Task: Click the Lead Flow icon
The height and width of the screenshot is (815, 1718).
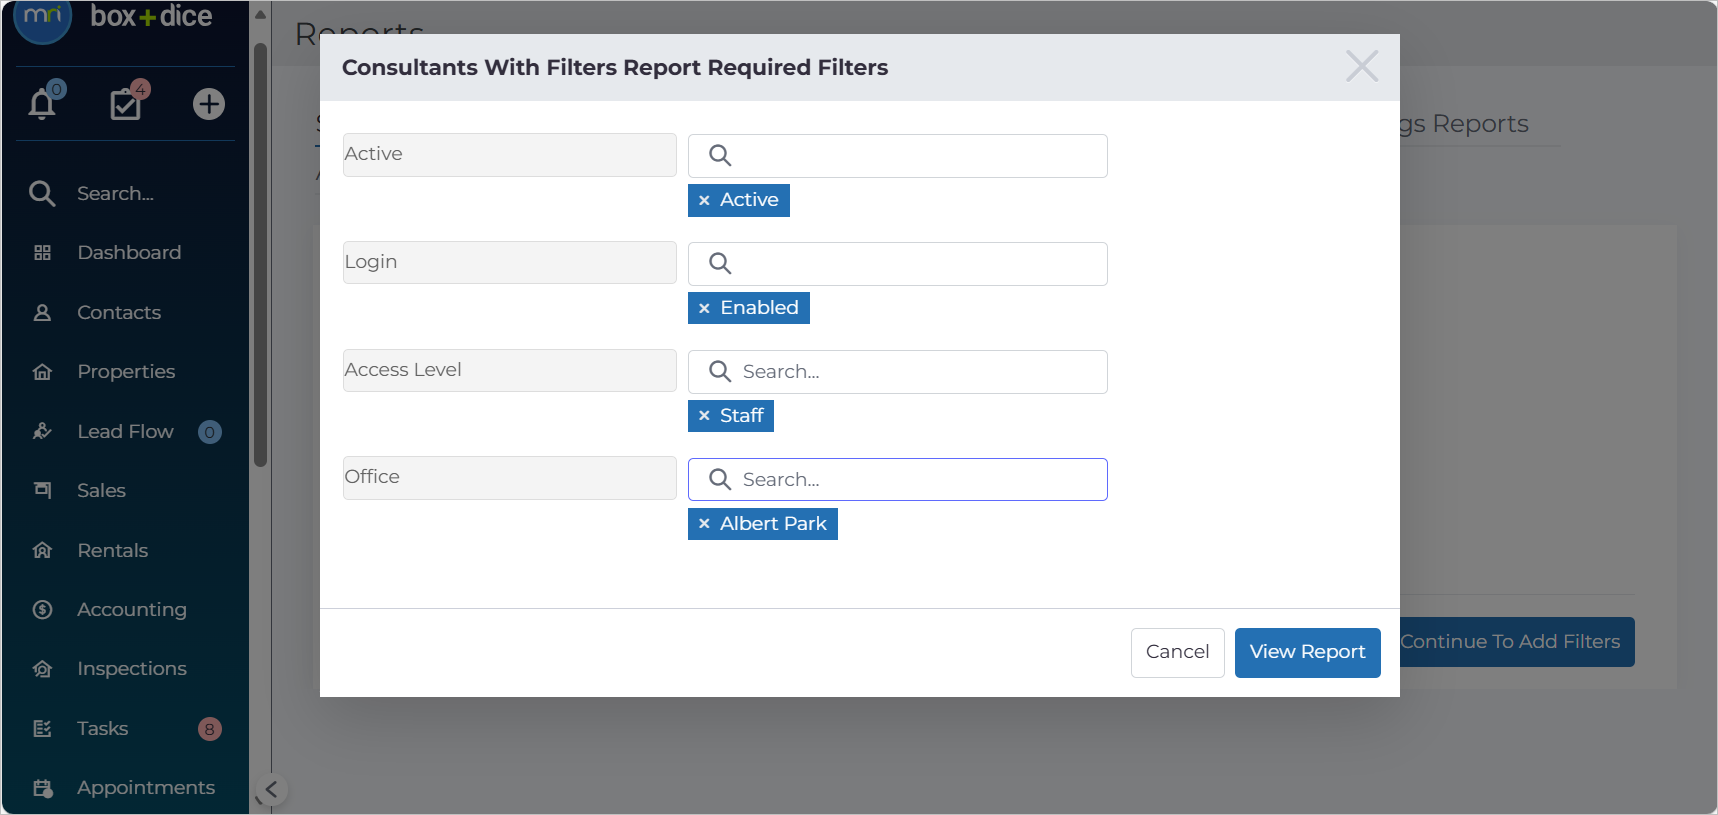Action: [x=42, y=431]
